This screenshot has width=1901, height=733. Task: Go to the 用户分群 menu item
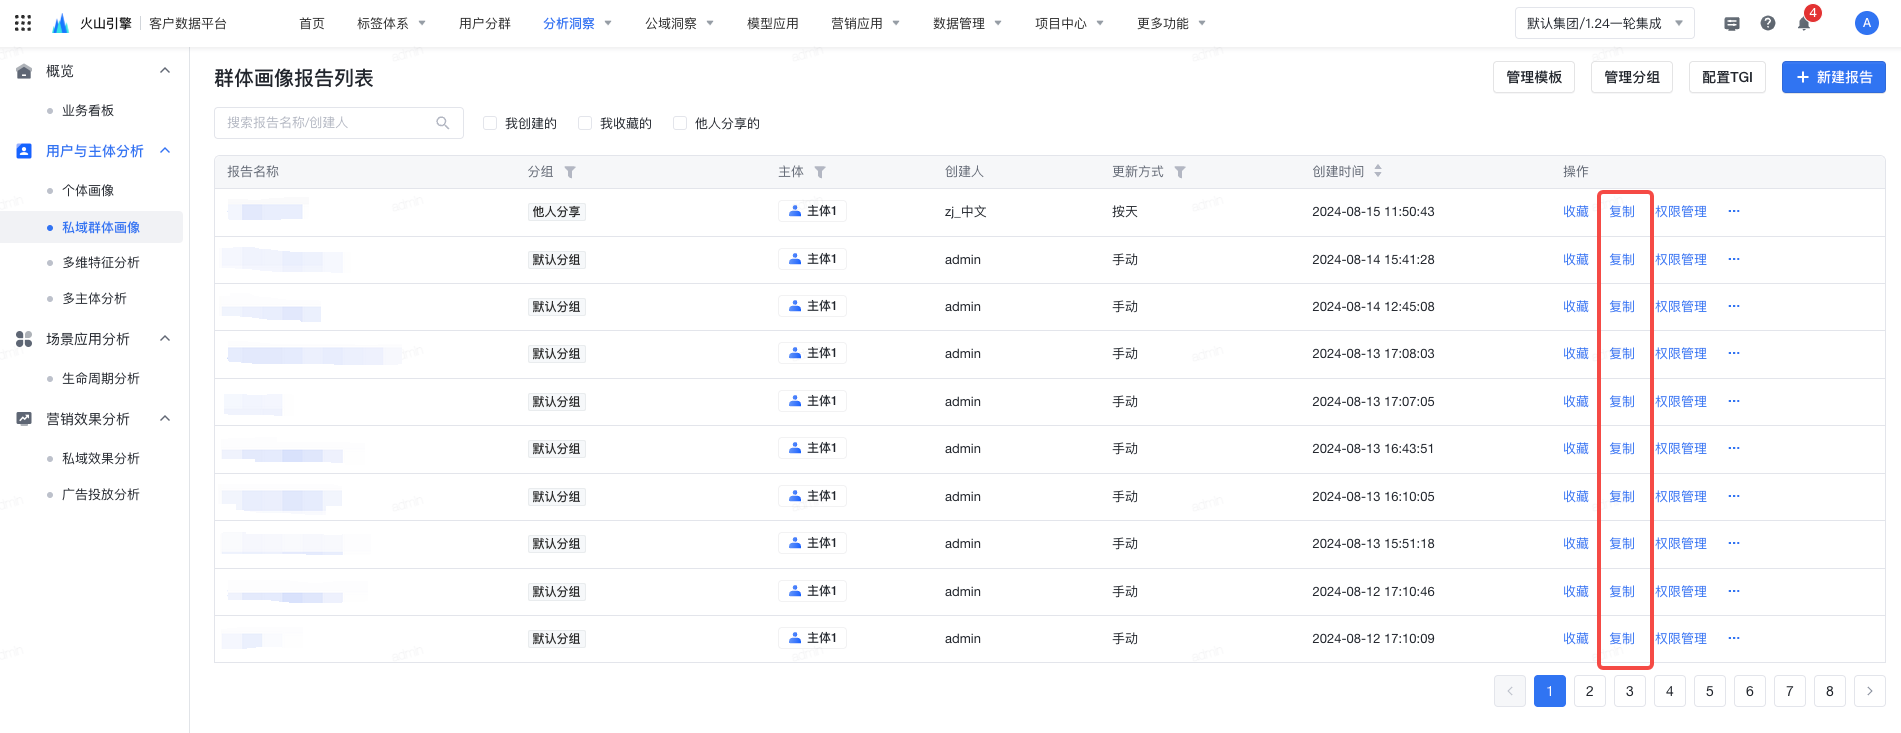click(485, 23)
